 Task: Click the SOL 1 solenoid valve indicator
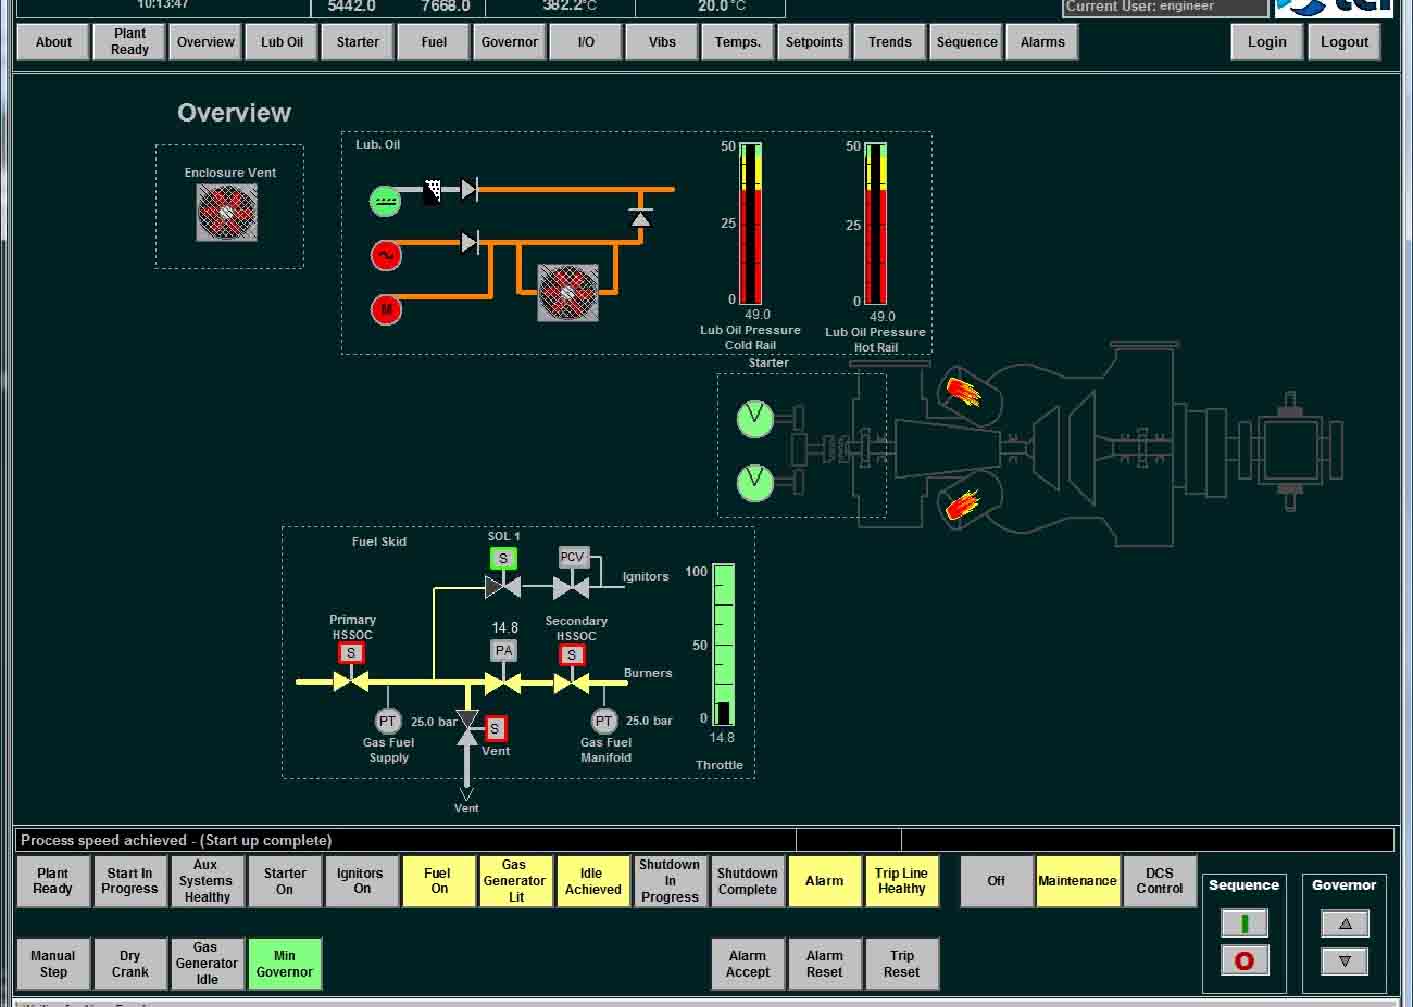[x=503, y=558]
